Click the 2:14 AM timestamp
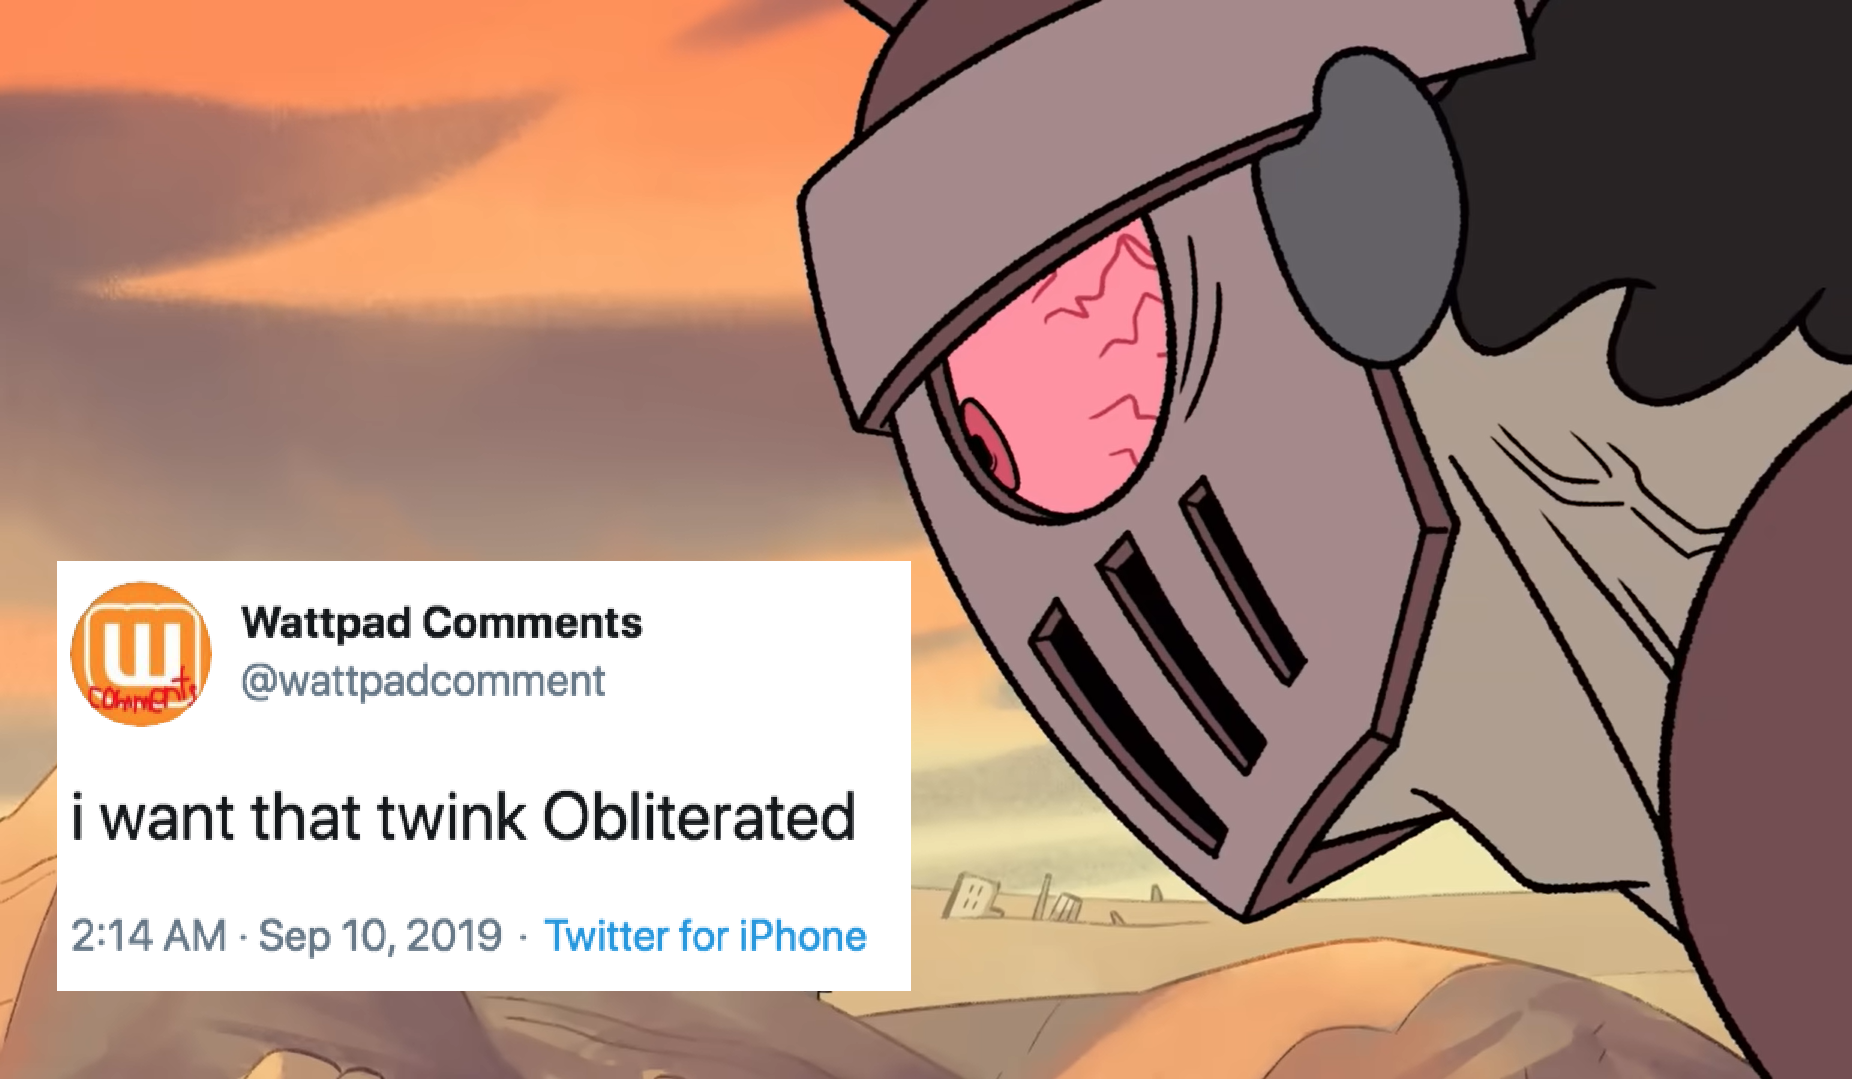The image size is (1852, 1079). 149,936
